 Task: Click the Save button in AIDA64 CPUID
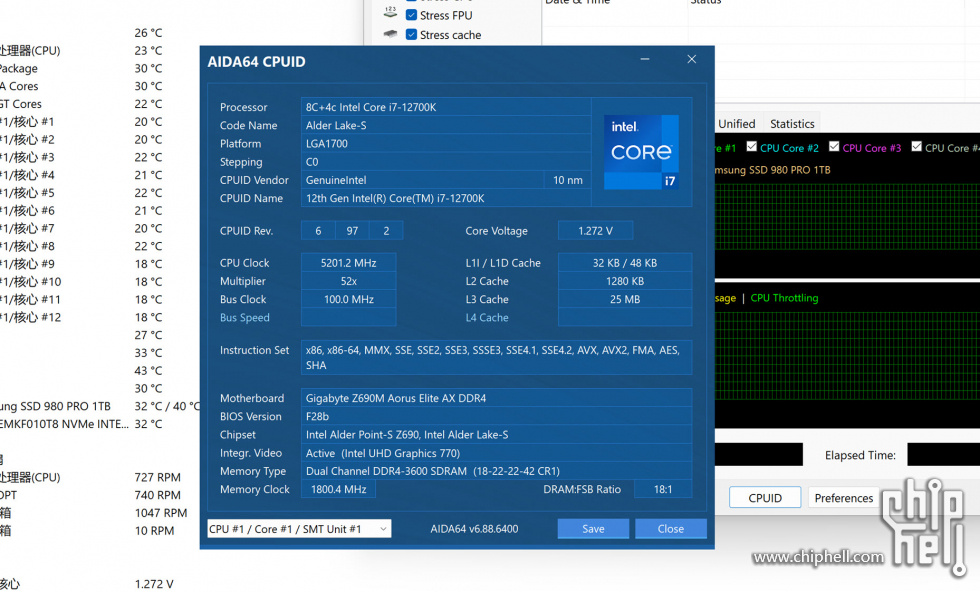(x=593, y=529)
